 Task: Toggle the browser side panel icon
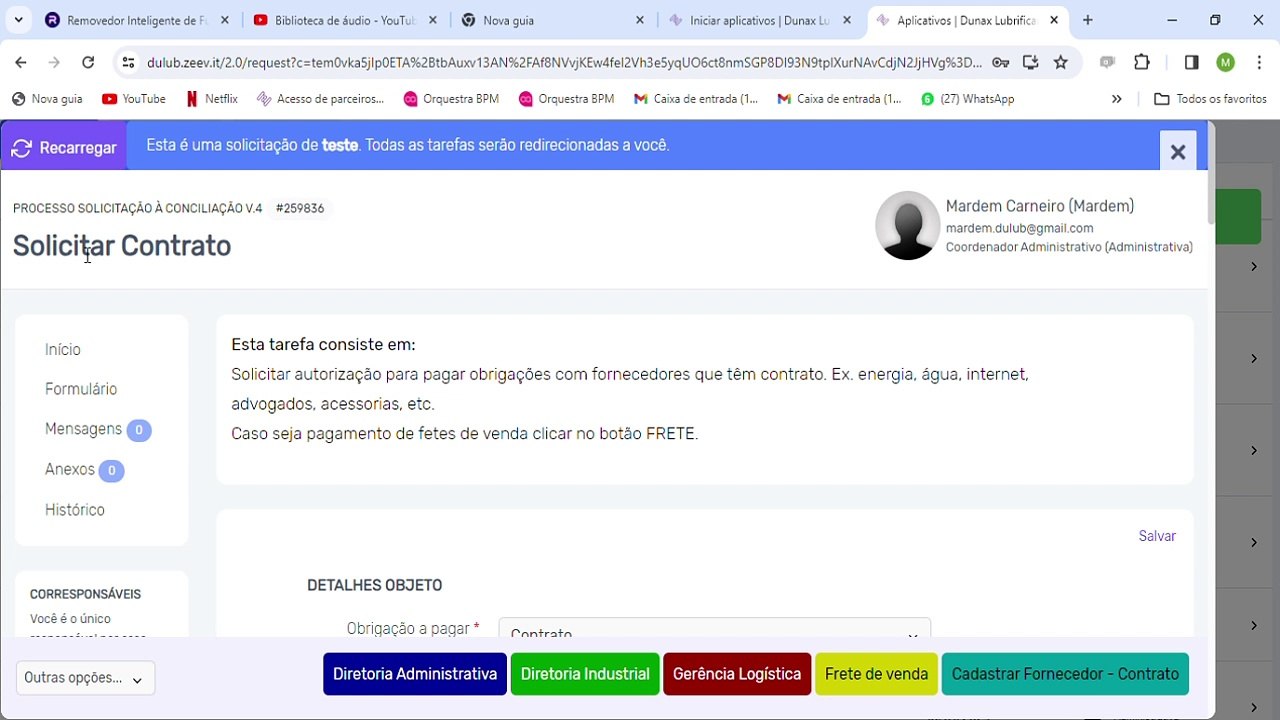coord(1191,62)
